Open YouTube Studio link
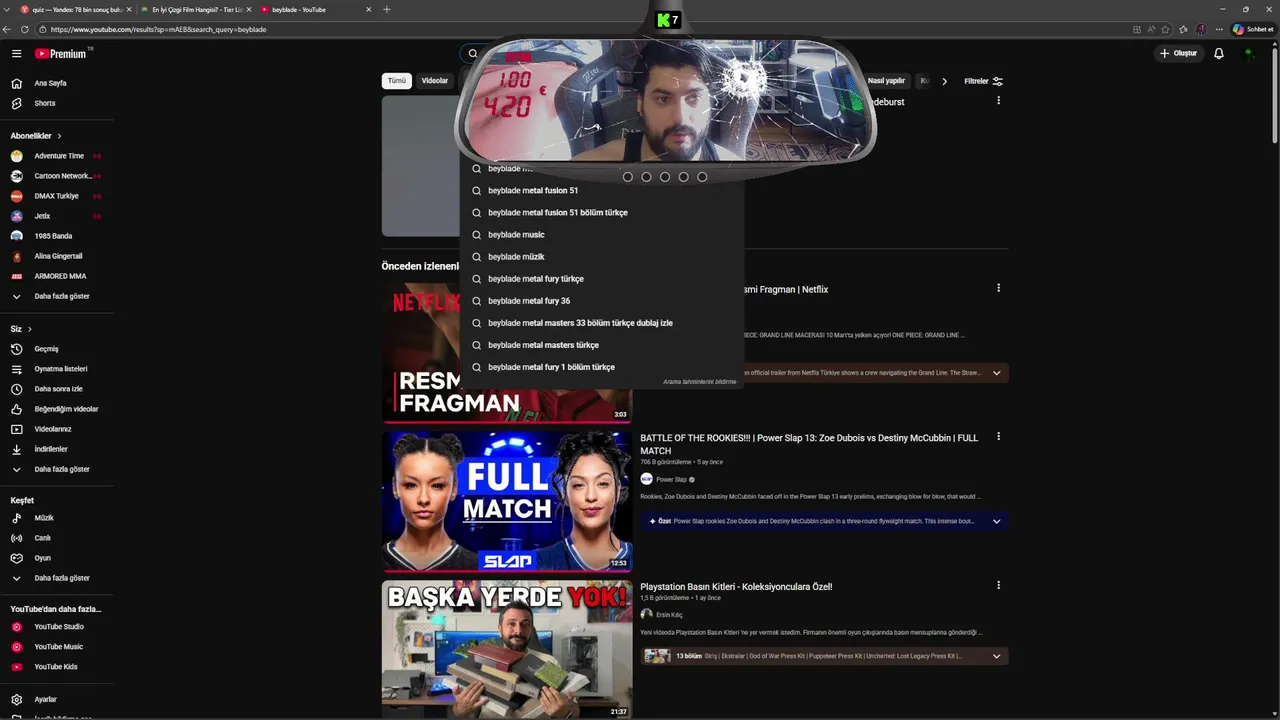Viewport: 1280px width, 720px height. pos(57,627)
